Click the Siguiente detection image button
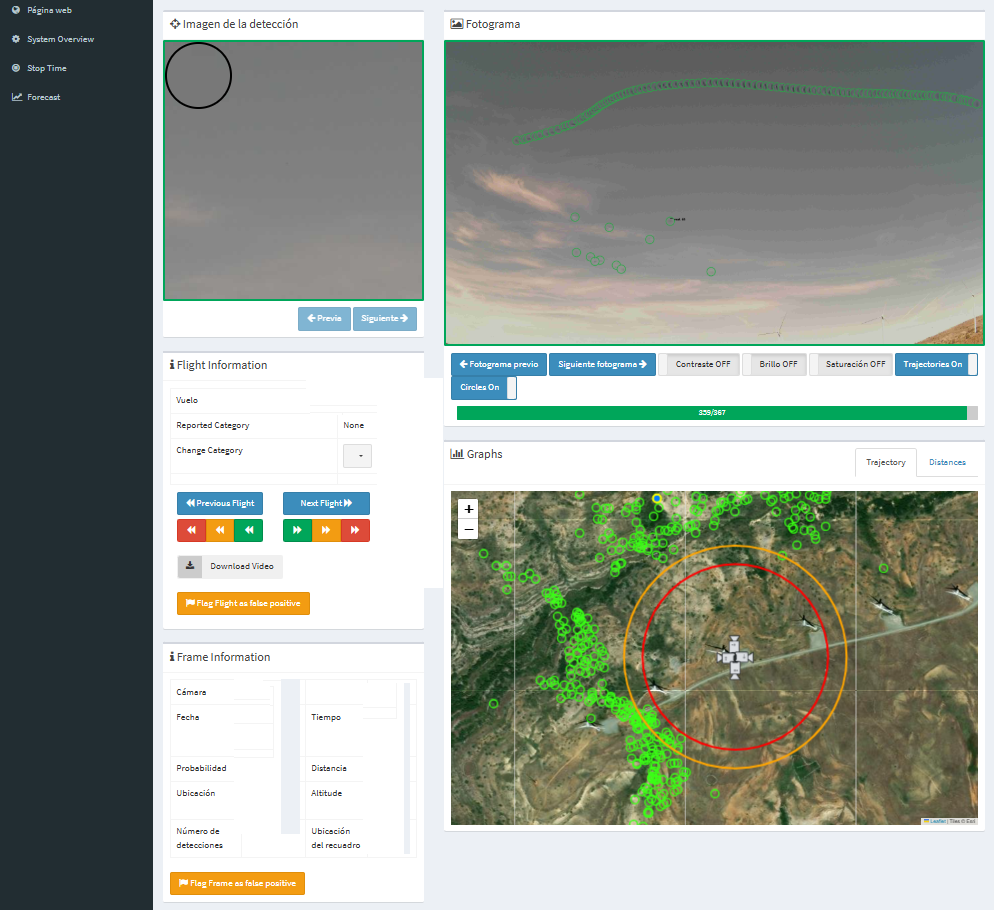 click(384, 319)
